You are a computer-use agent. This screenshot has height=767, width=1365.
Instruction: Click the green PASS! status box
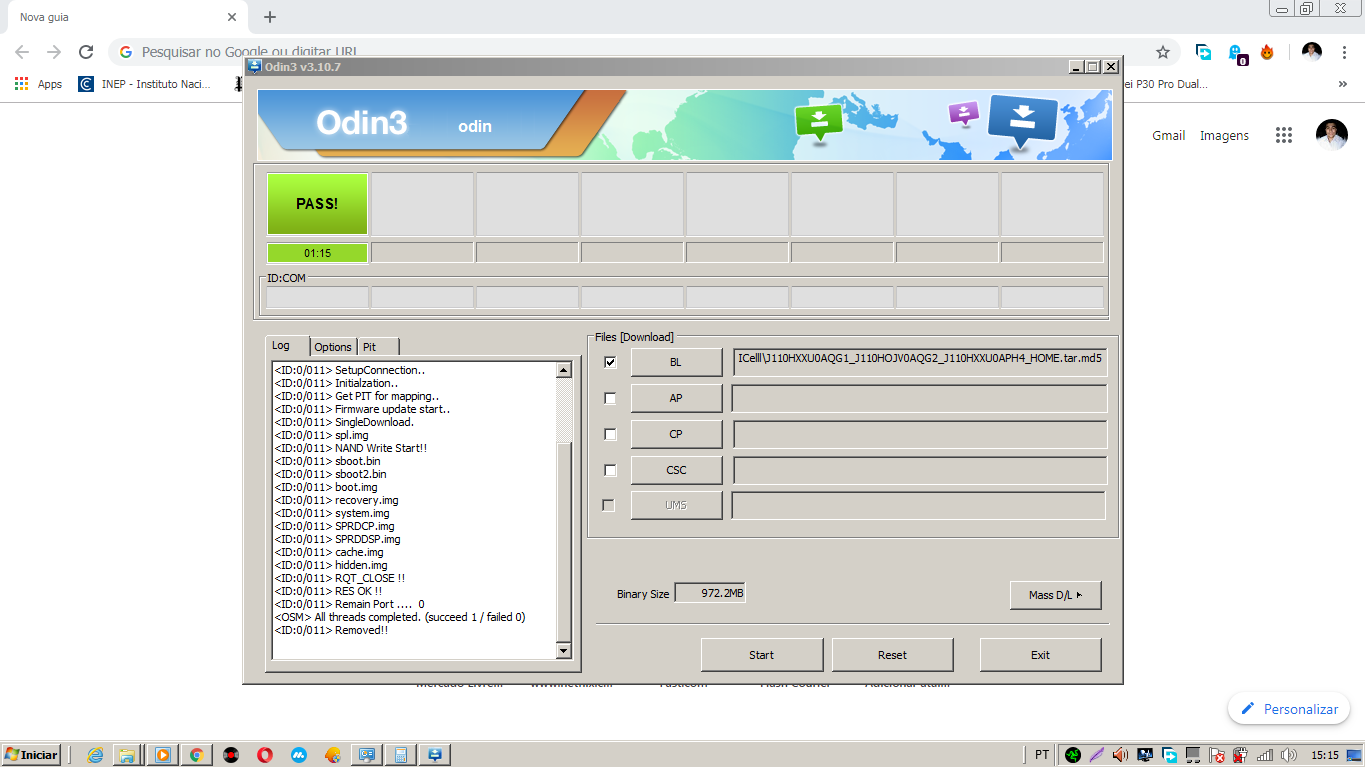pos(317,203)
